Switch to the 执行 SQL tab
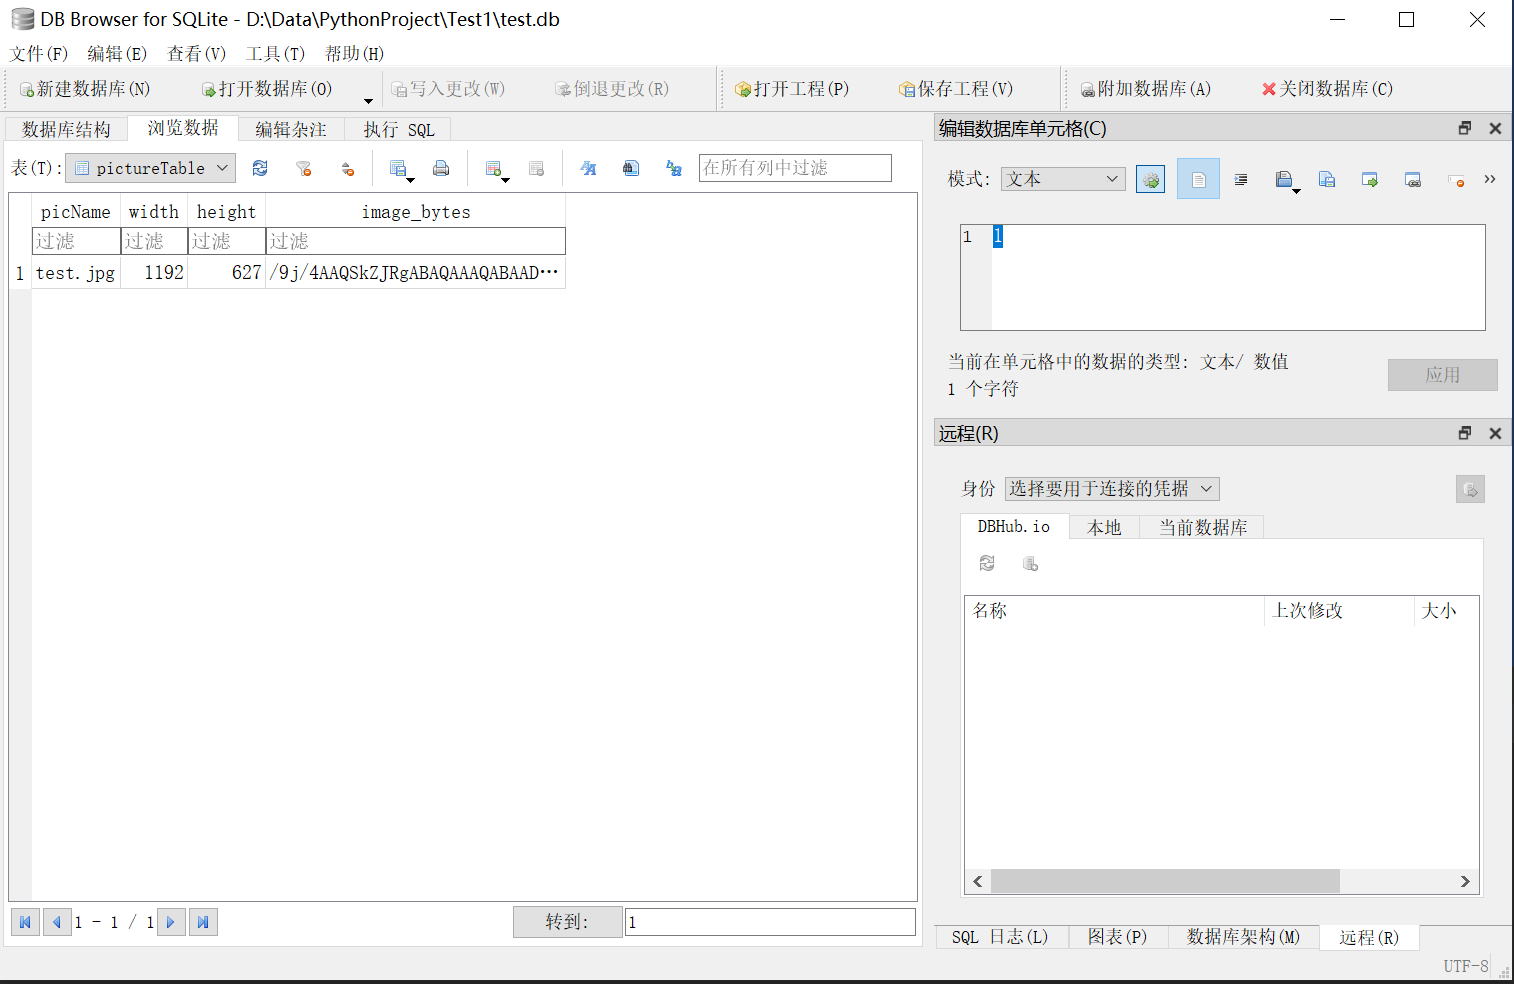The height and width of the screenshot is (984, 1514). click(399, 129)
